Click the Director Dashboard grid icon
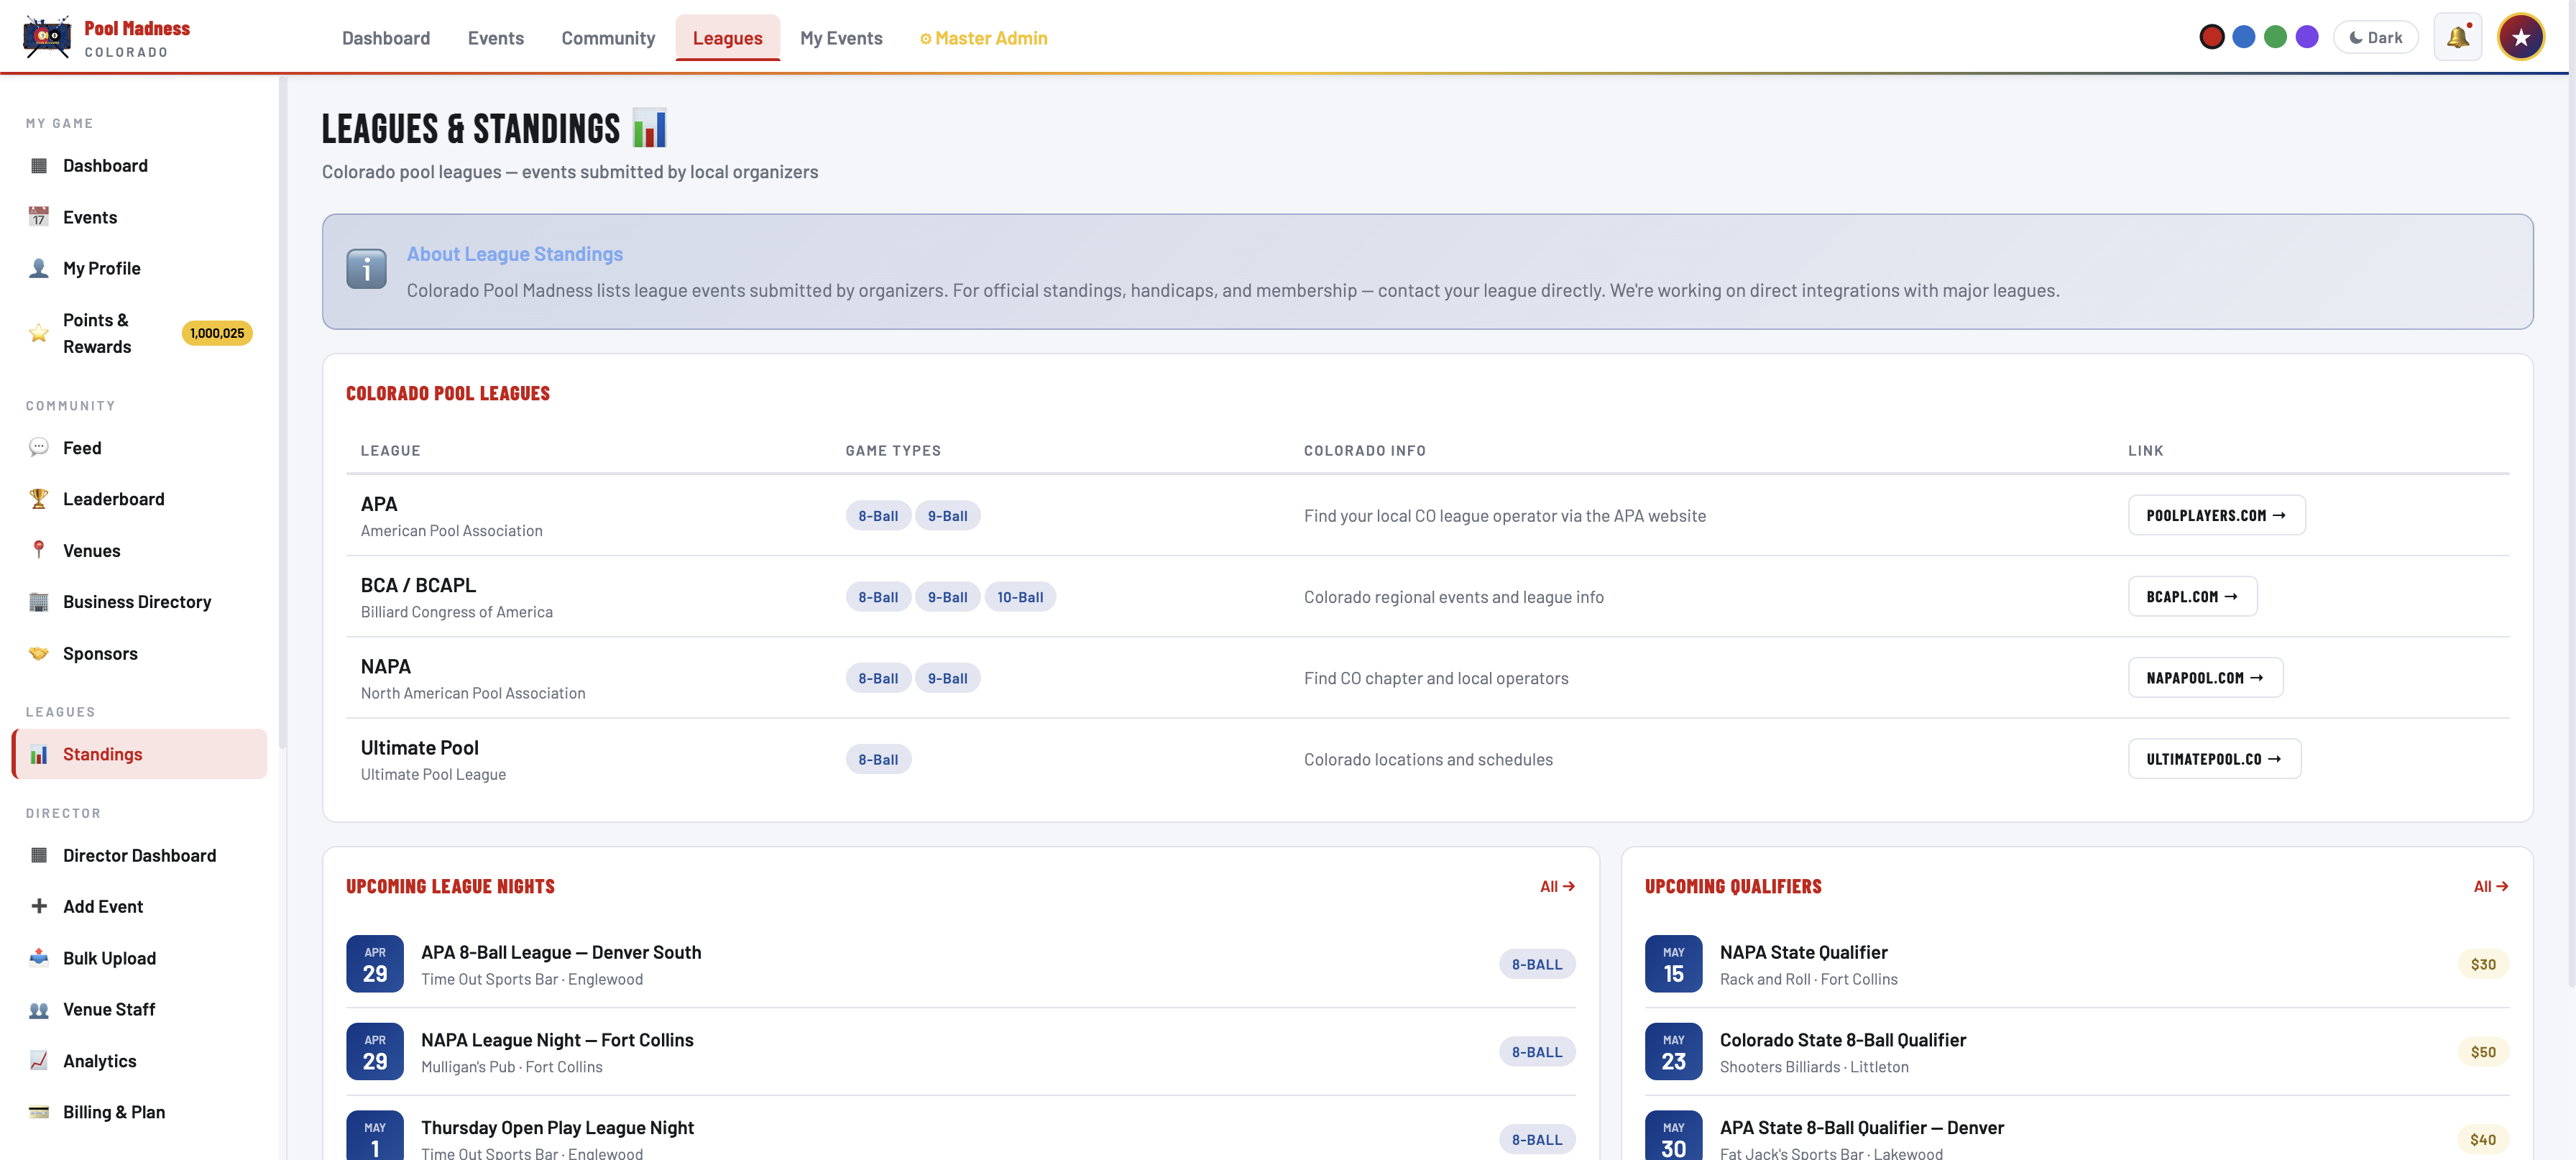Image resolution: width=2576 pixels, height=1160 pixels. [x=39, y=855]
